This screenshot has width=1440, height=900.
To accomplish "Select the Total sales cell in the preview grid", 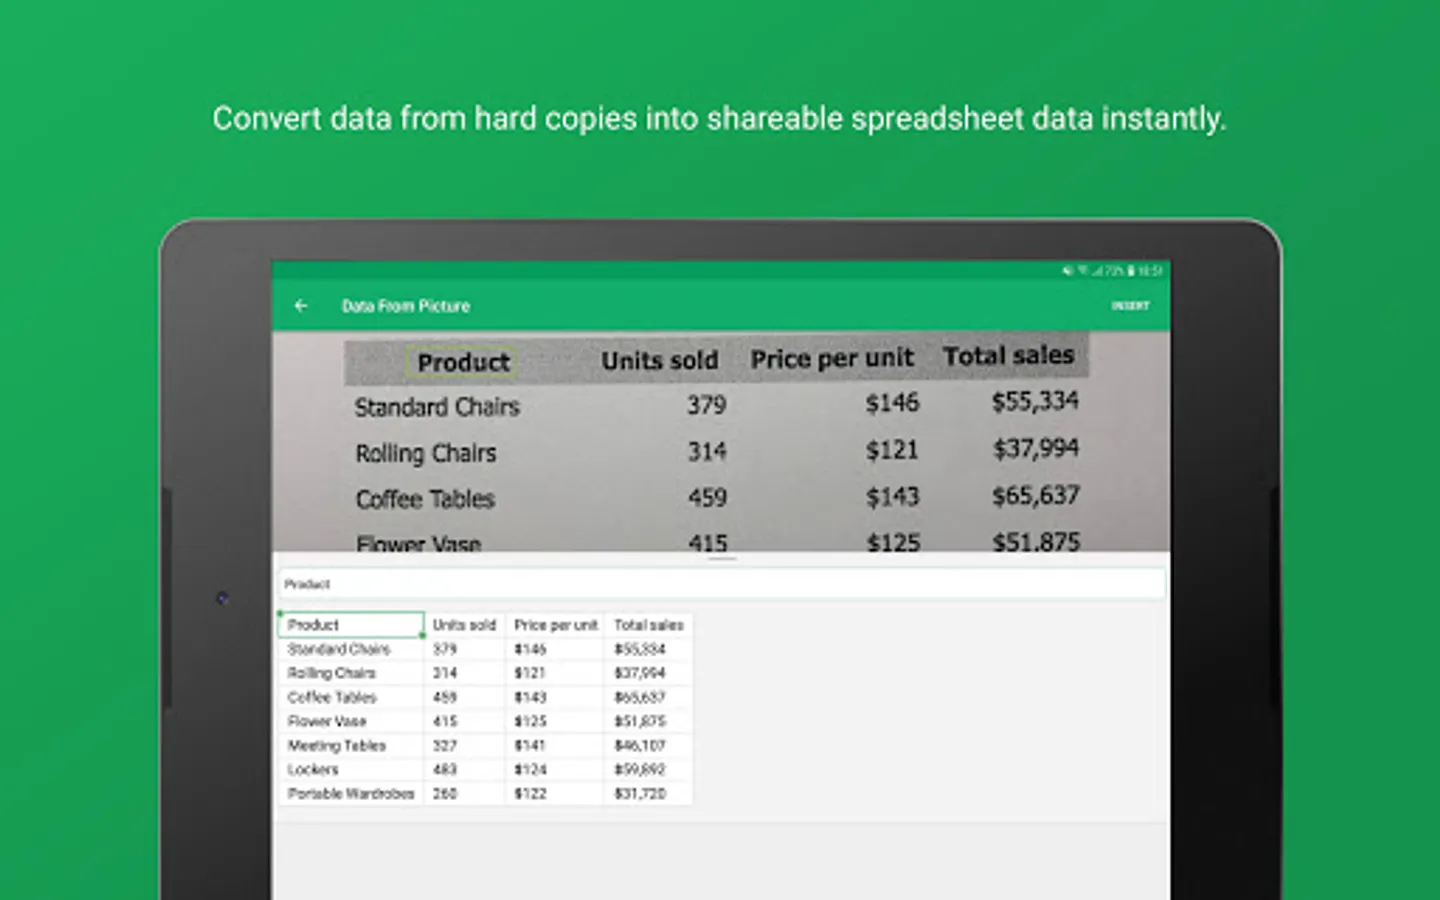I will [648, 625].
